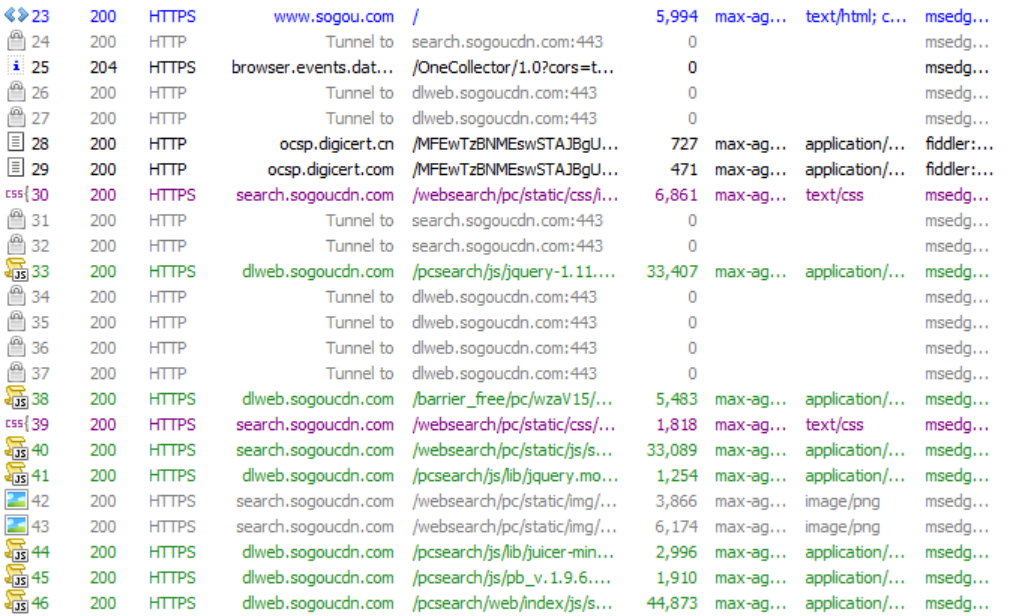The height and width of the screenshot is (616, 1023).
Task: Click body size 33,089
Action: 672,450
